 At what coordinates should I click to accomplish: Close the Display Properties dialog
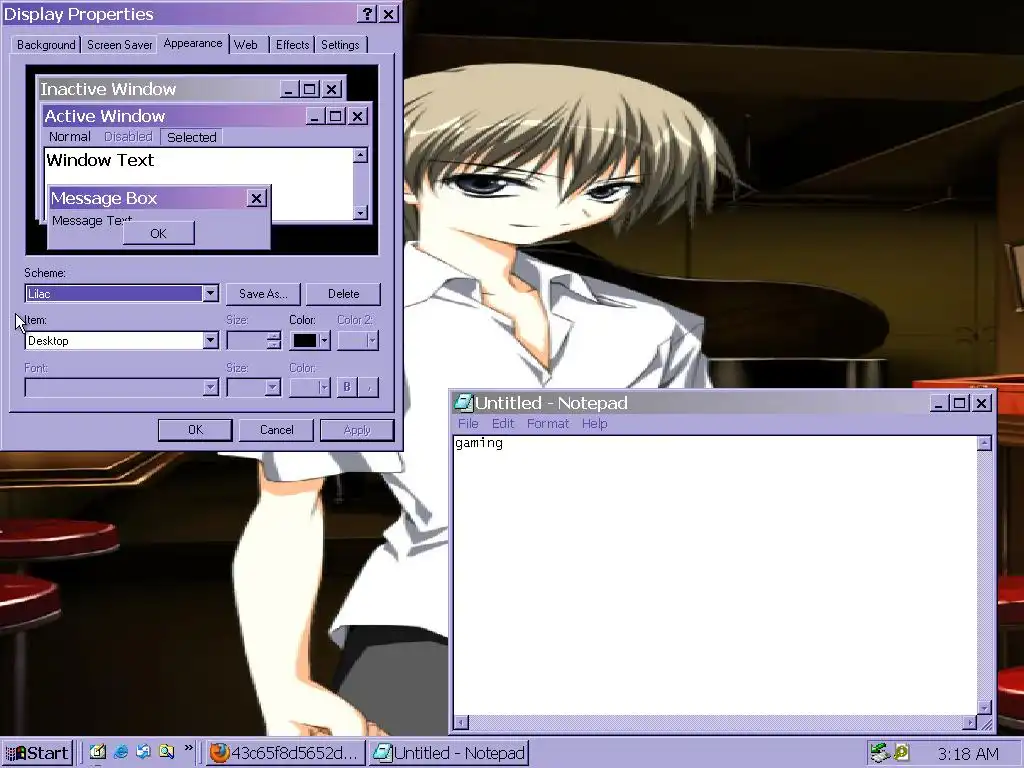(x=389, y=14)
